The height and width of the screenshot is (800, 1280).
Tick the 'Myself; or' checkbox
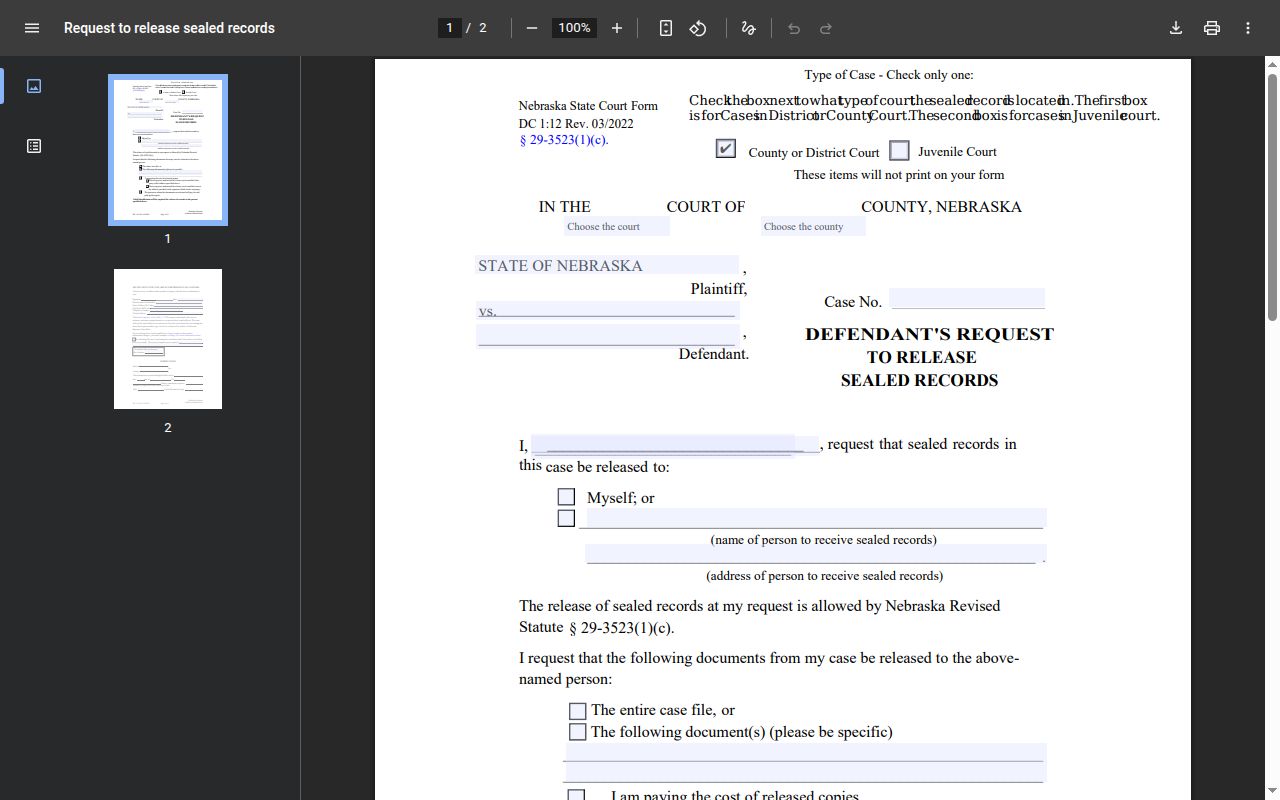[566, 497]
